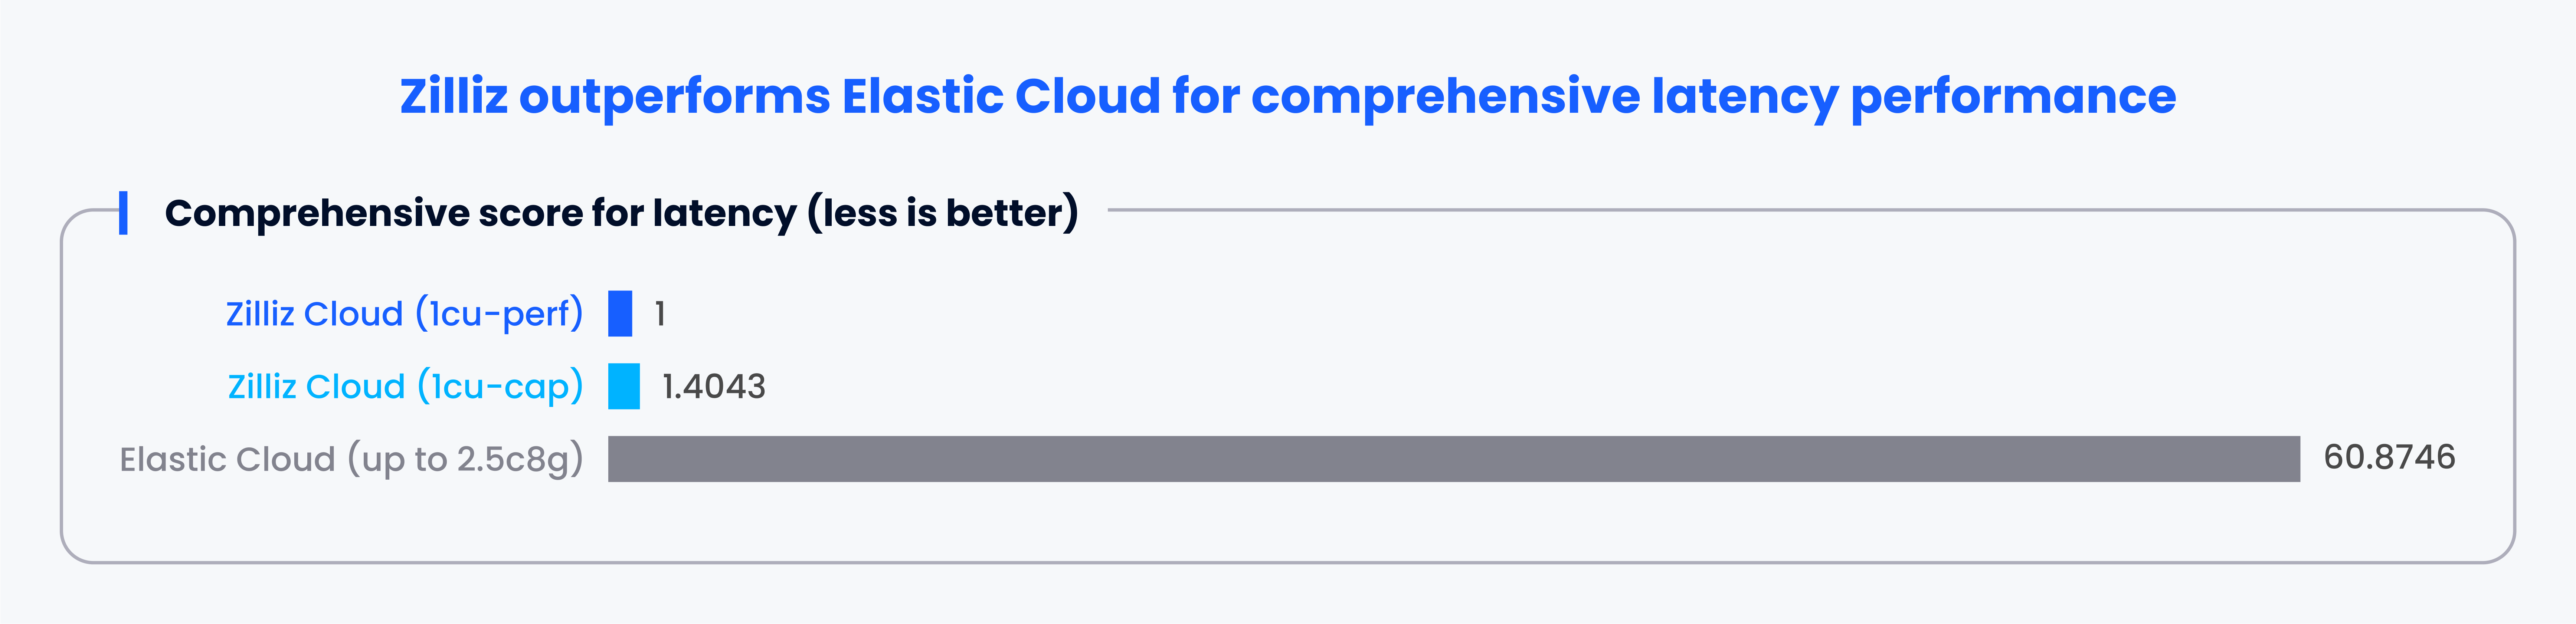This screenshot has height=624, width=2576.
Task: Click the value '1' next to 1cu-perf bar
Action: click(x=660, y=314)
